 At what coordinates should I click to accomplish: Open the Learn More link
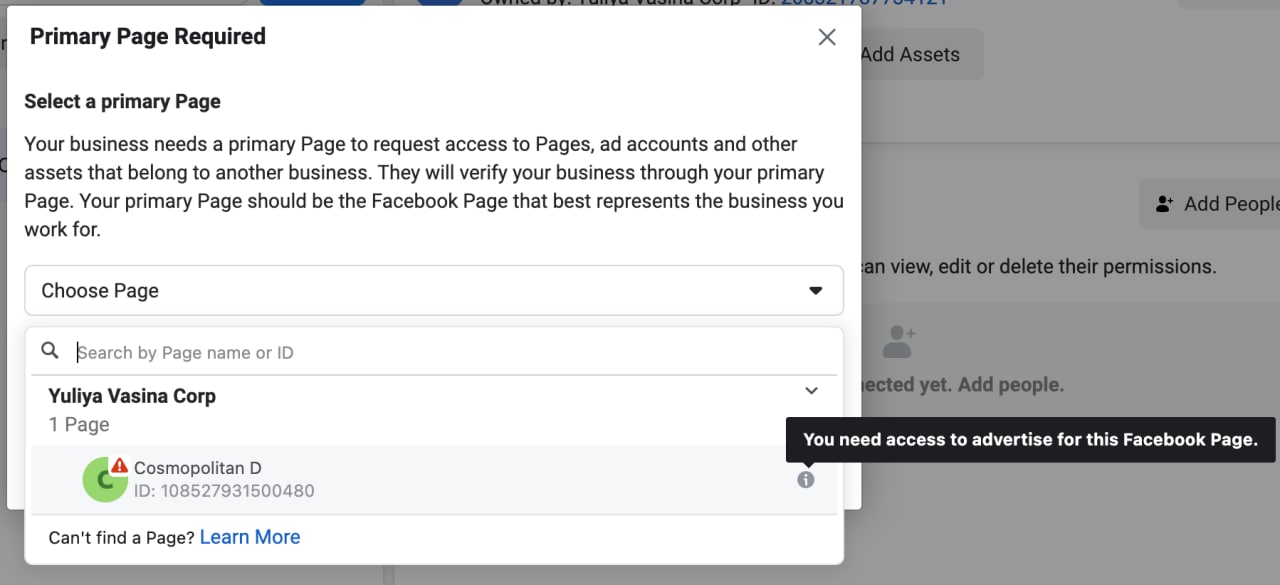tap(250, 537)
